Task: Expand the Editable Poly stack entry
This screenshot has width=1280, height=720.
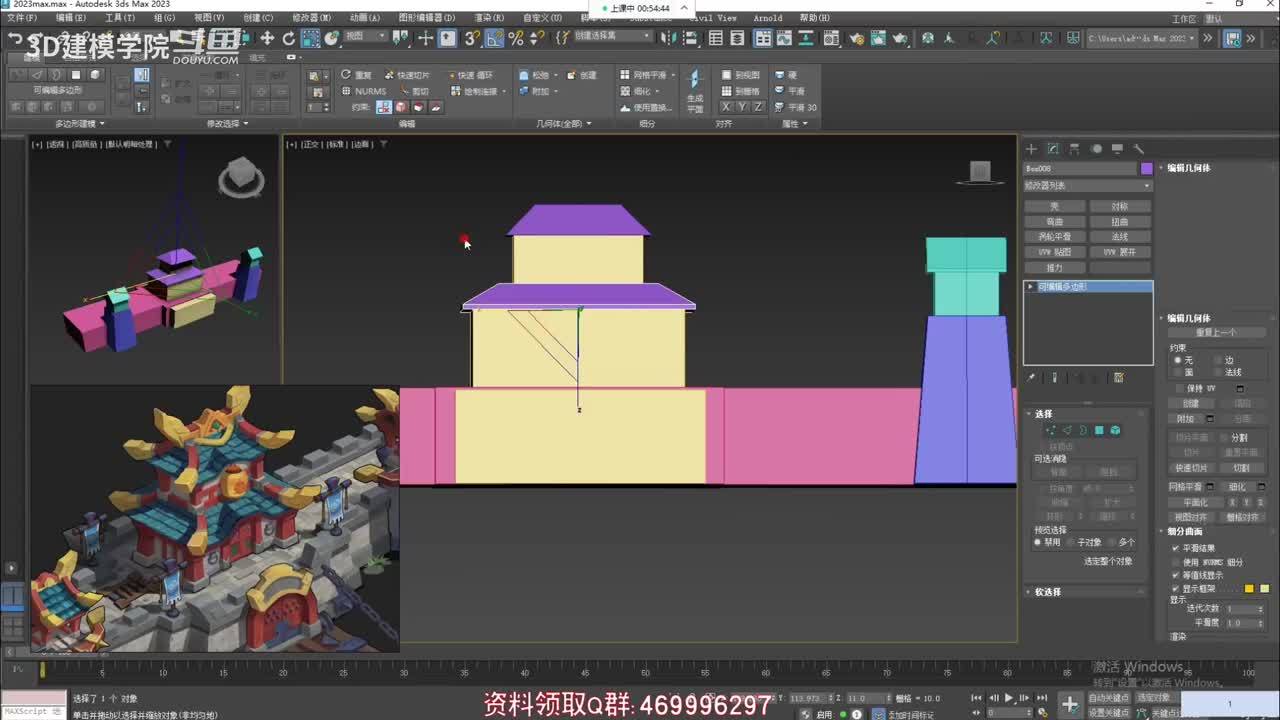Action: pyautogui.click(x=1031, y=287)
